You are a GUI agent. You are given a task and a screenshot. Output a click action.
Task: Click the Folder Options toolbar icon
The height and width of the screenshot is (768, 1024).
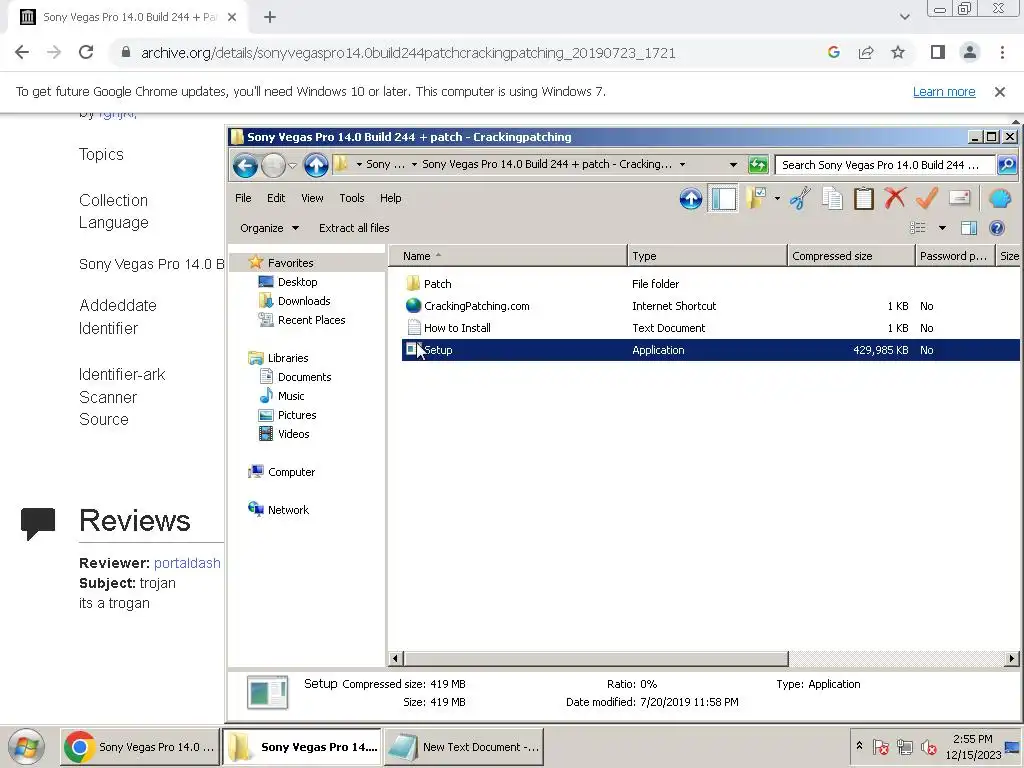click(x=757, y=199)
